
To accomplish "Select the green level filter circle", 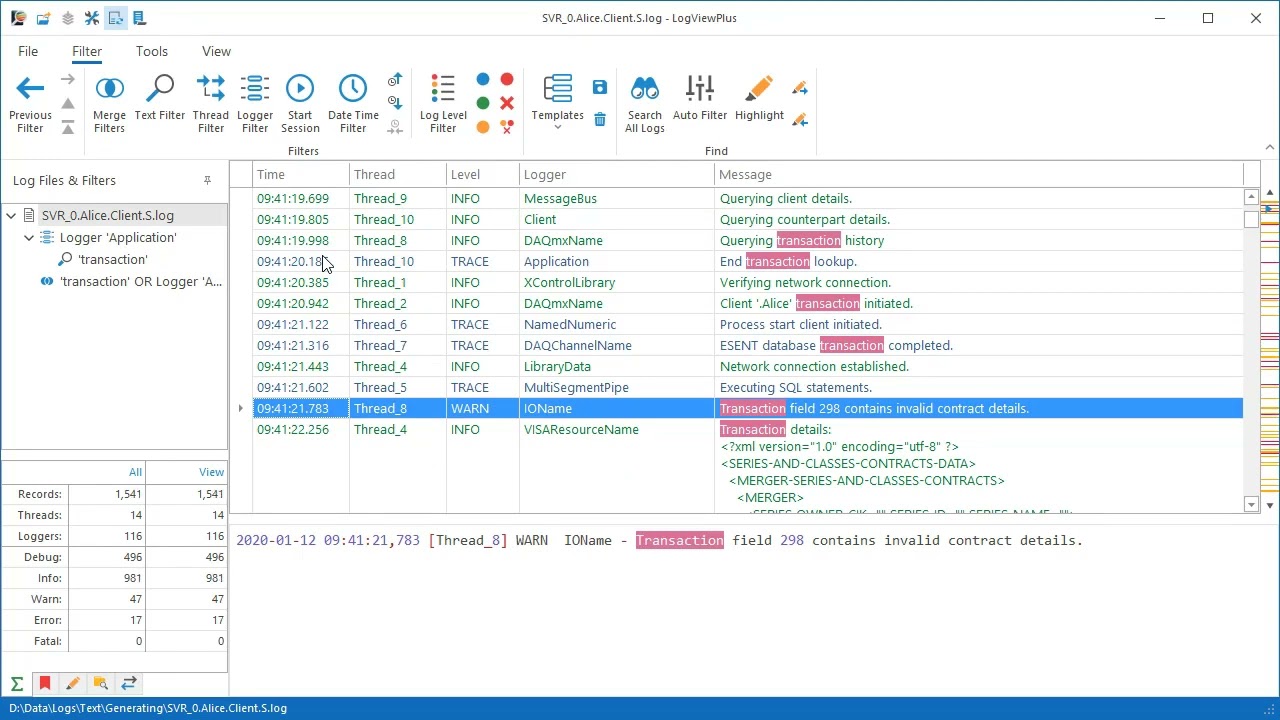I will 483,103.
